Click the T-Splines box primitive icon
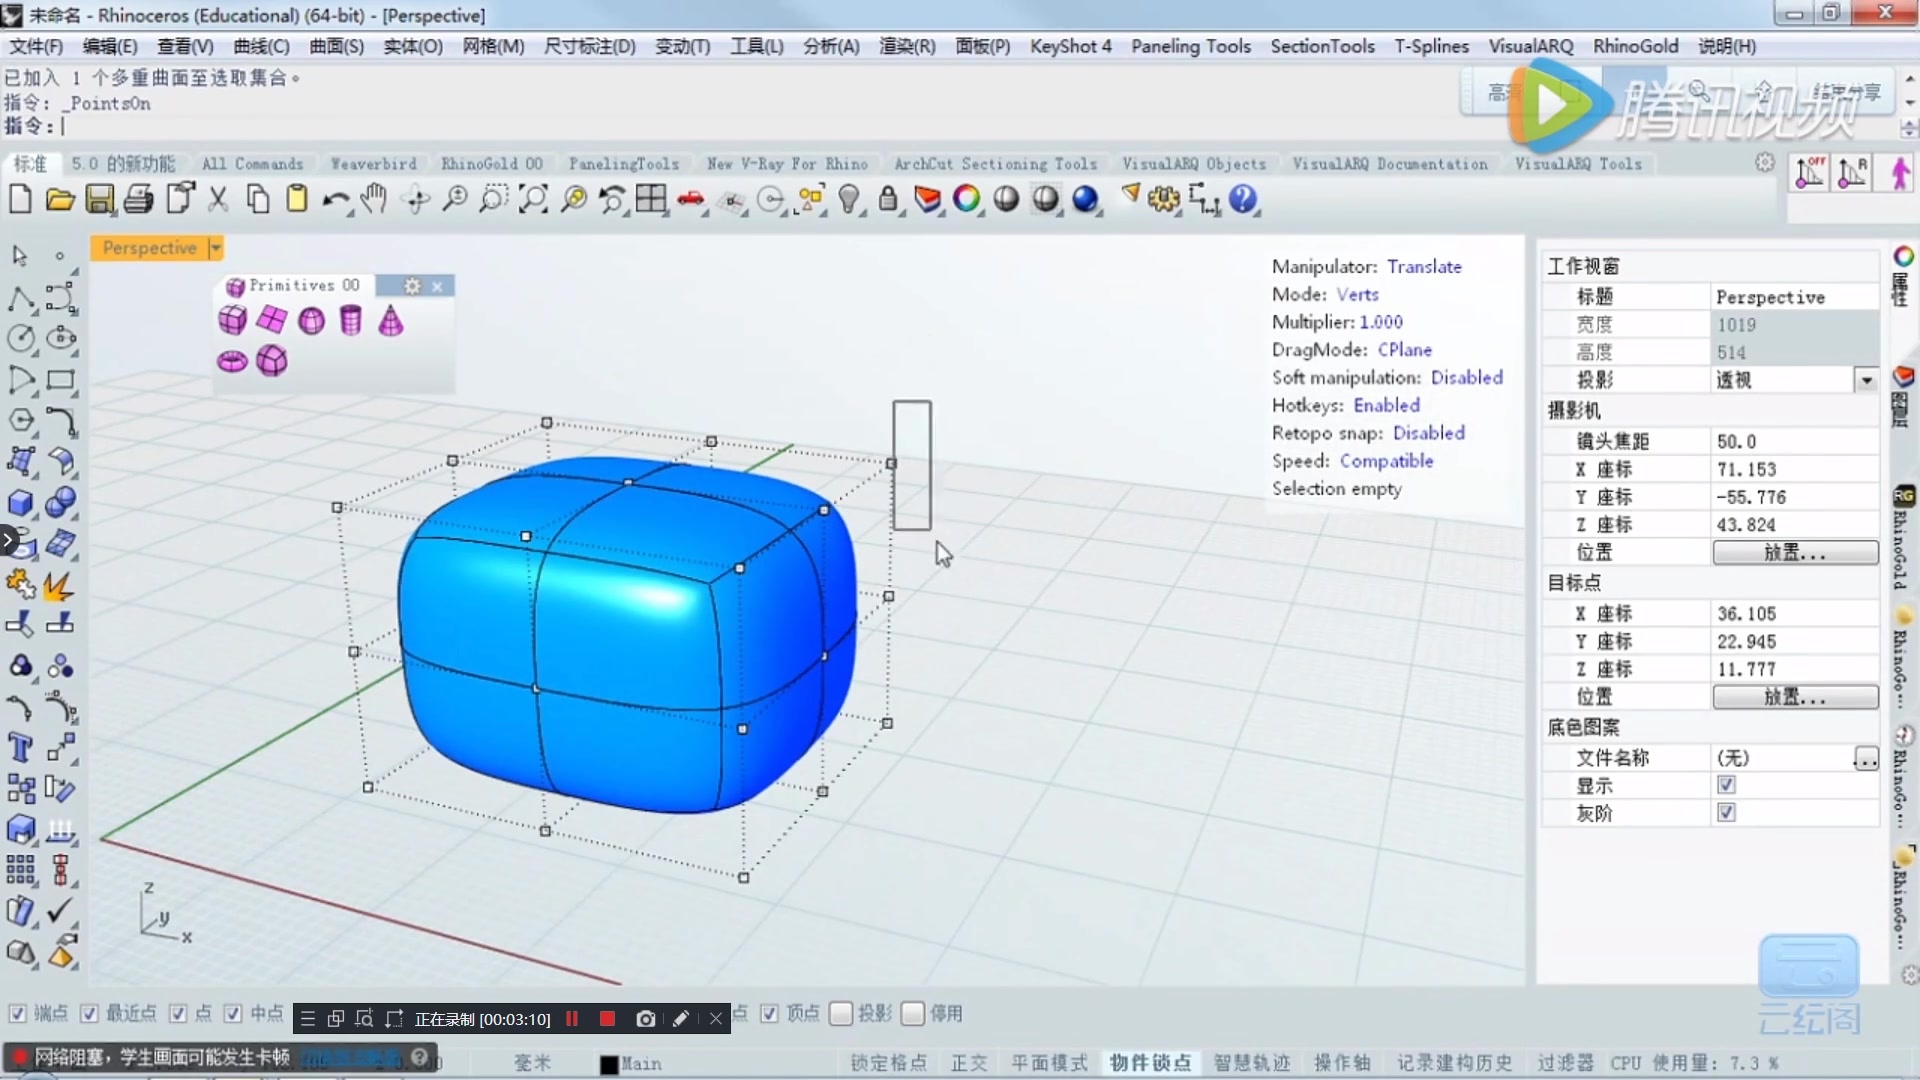 [x=232, y=320]
